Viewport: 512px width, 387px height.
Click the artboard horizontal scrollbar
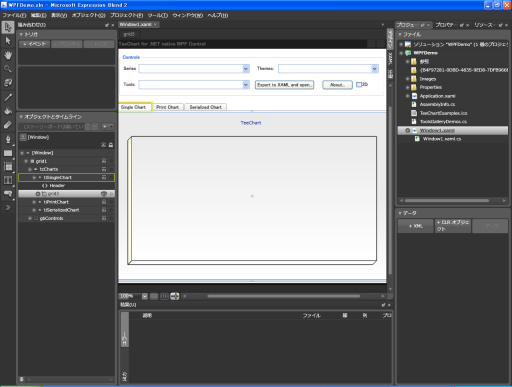tap(283, 296)
